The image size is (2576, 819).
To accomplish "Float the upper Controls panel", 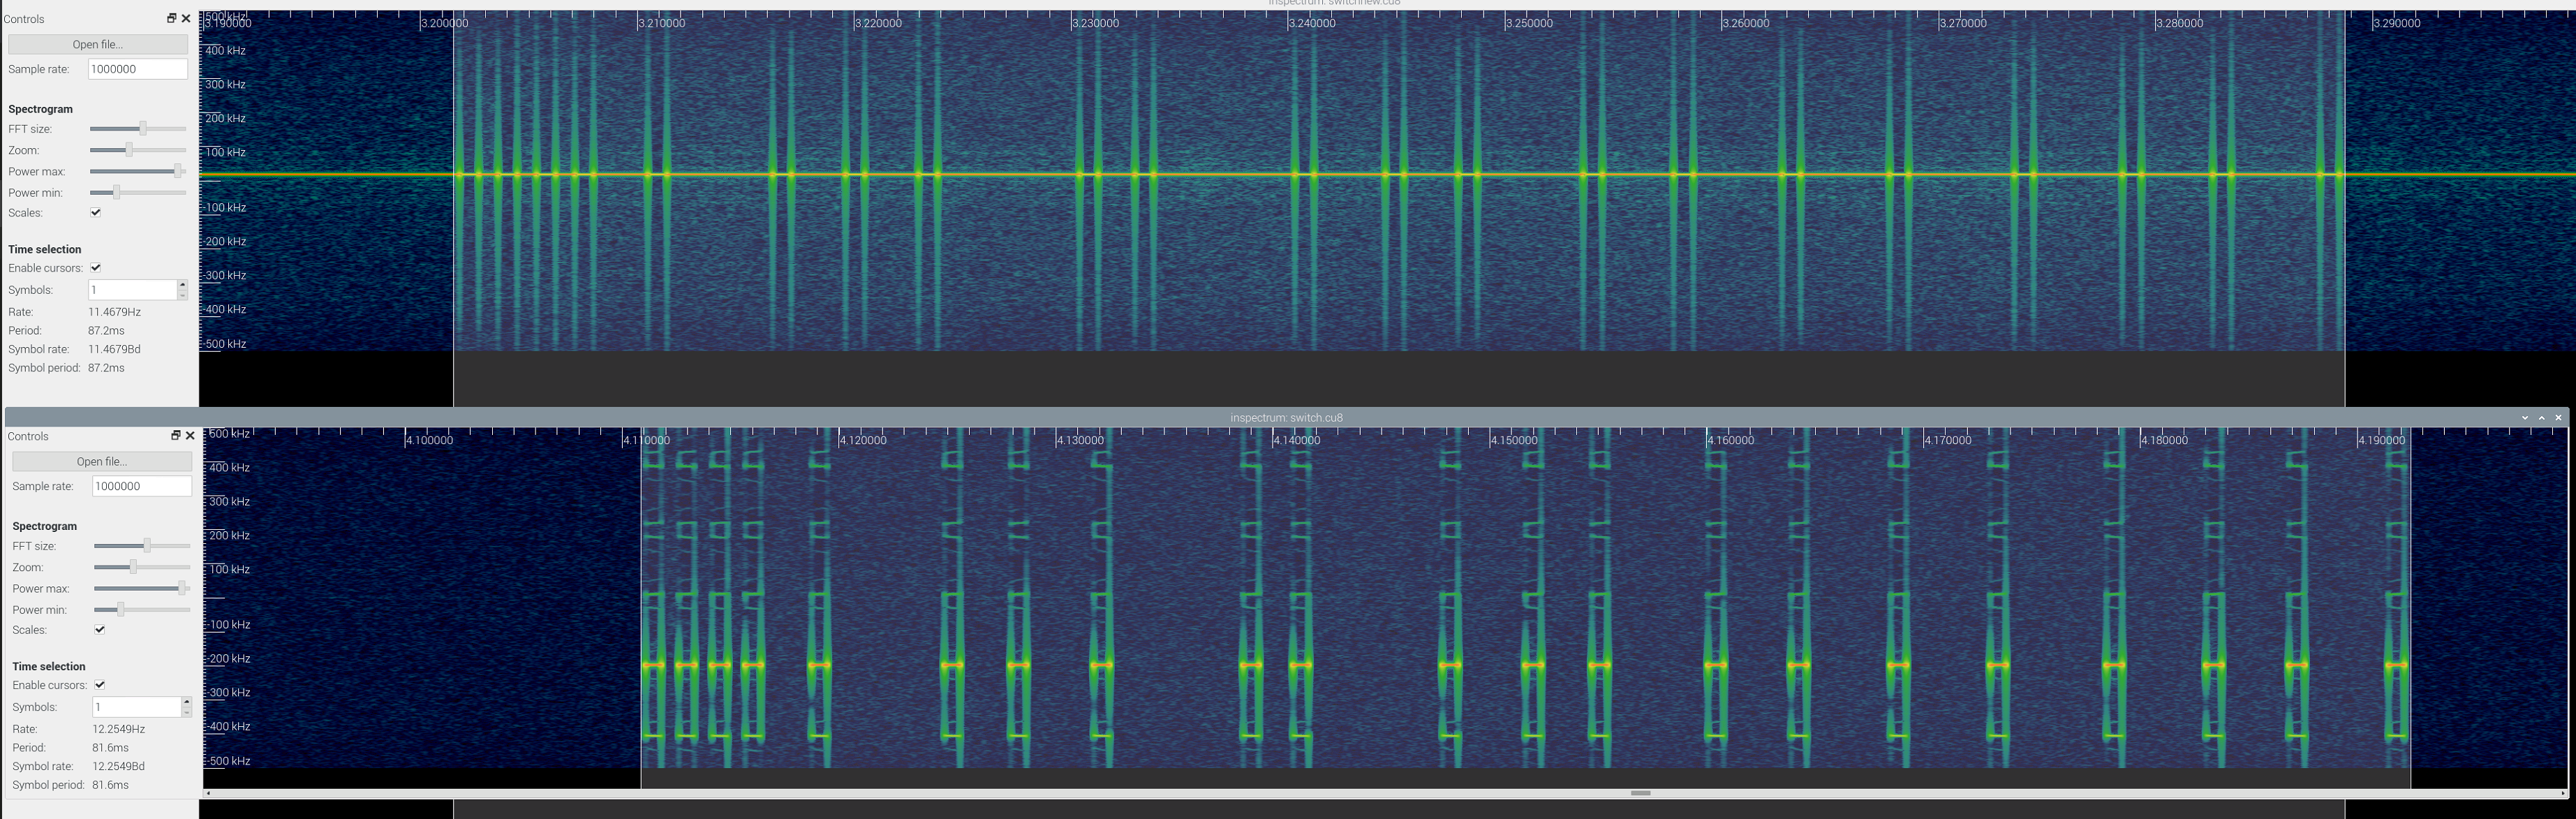I will coord(171,18).
